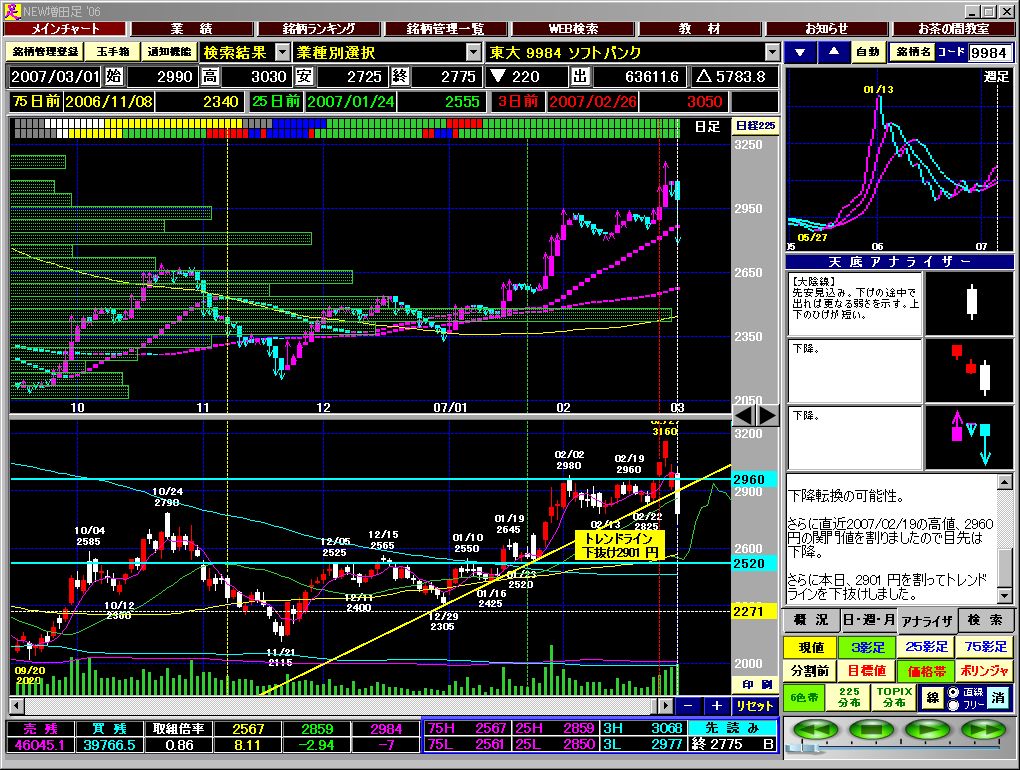The width and height of the screenshot is (1020, 770).
Task: Switch to the 日・週・月 tab
Action: tap(868, 620)
